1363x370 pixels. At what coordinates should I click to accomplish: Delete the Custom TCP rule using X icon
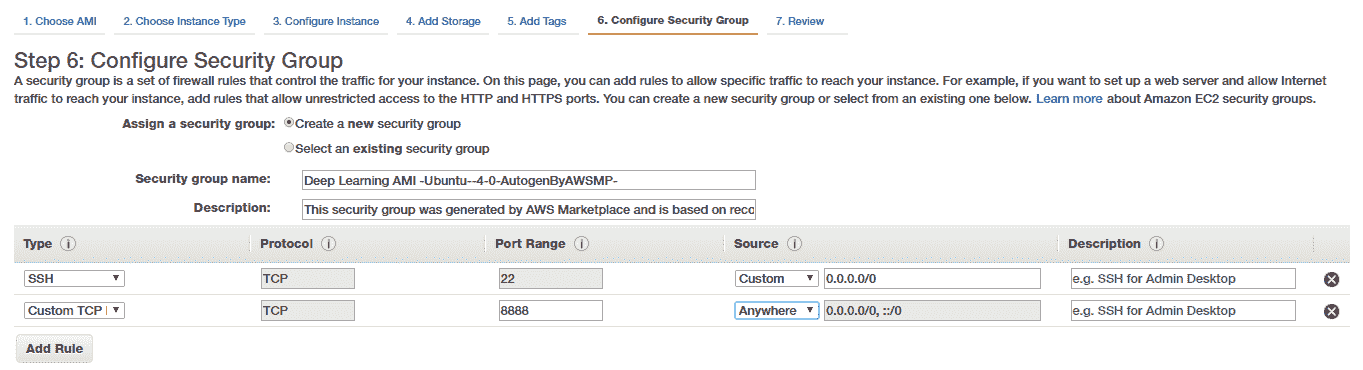[1331, 311]
